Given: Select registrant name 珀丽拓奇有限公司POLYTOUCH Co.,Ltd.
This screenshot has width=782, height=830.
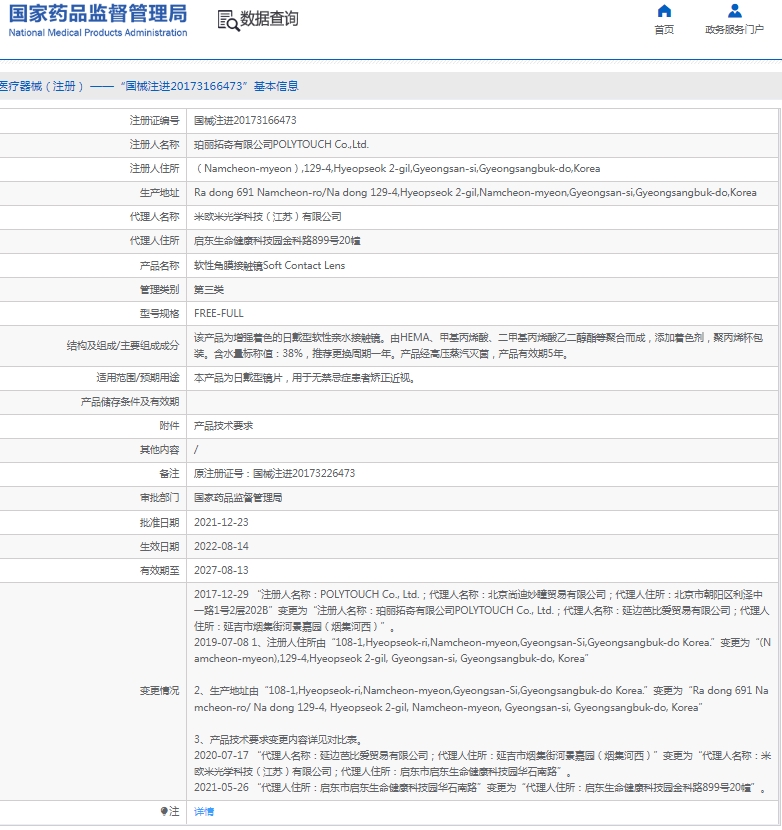Looking at the screenshot, I should click(281, 145).
